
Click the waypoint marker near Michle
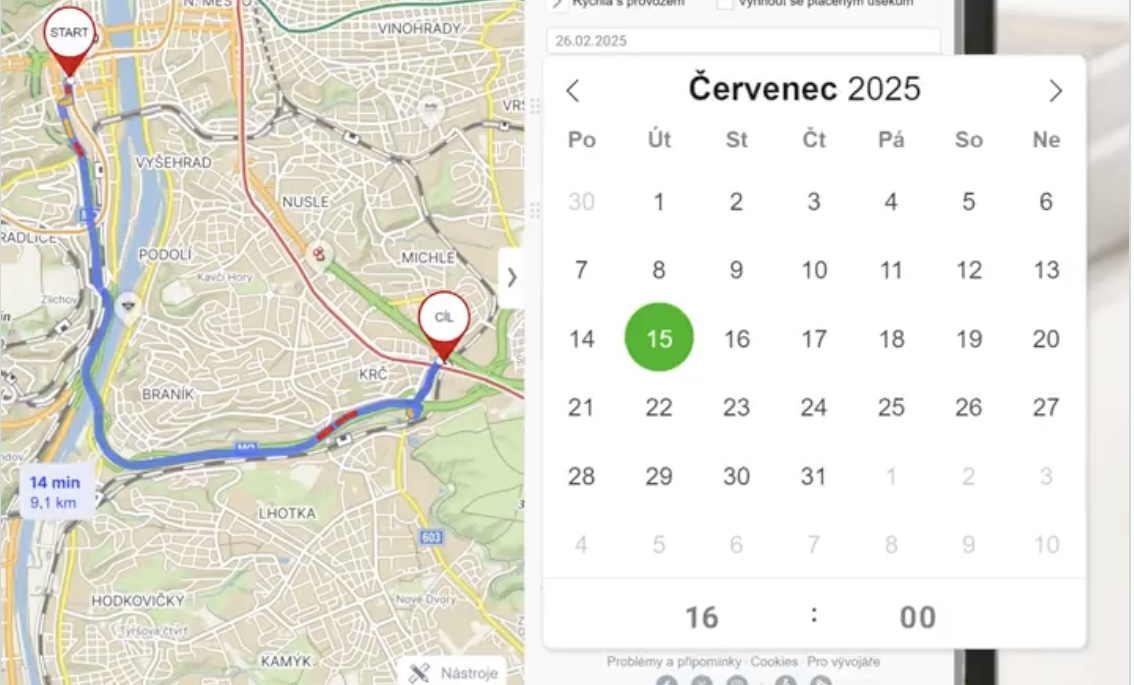pyautogui.click(x=318, y=254)
